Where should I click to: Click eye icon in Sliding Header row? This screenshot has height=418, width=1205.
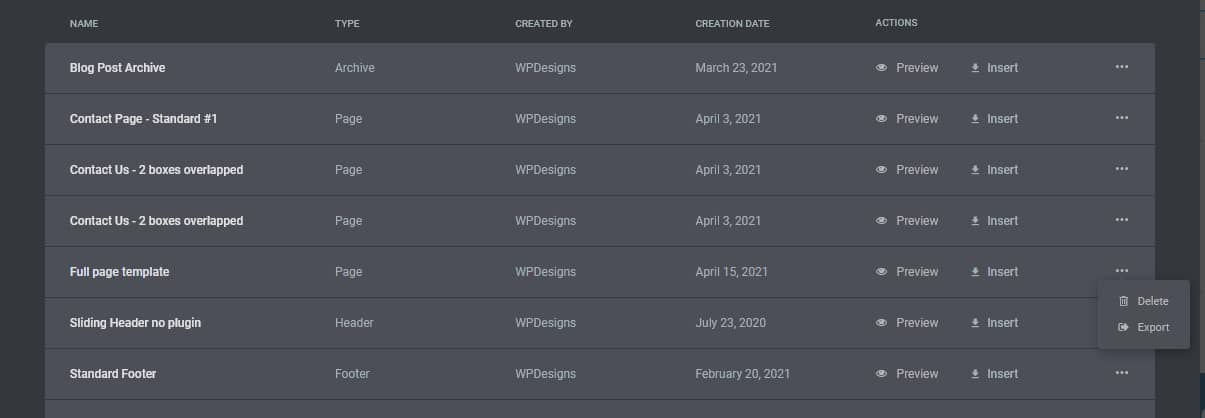point(881,323)
